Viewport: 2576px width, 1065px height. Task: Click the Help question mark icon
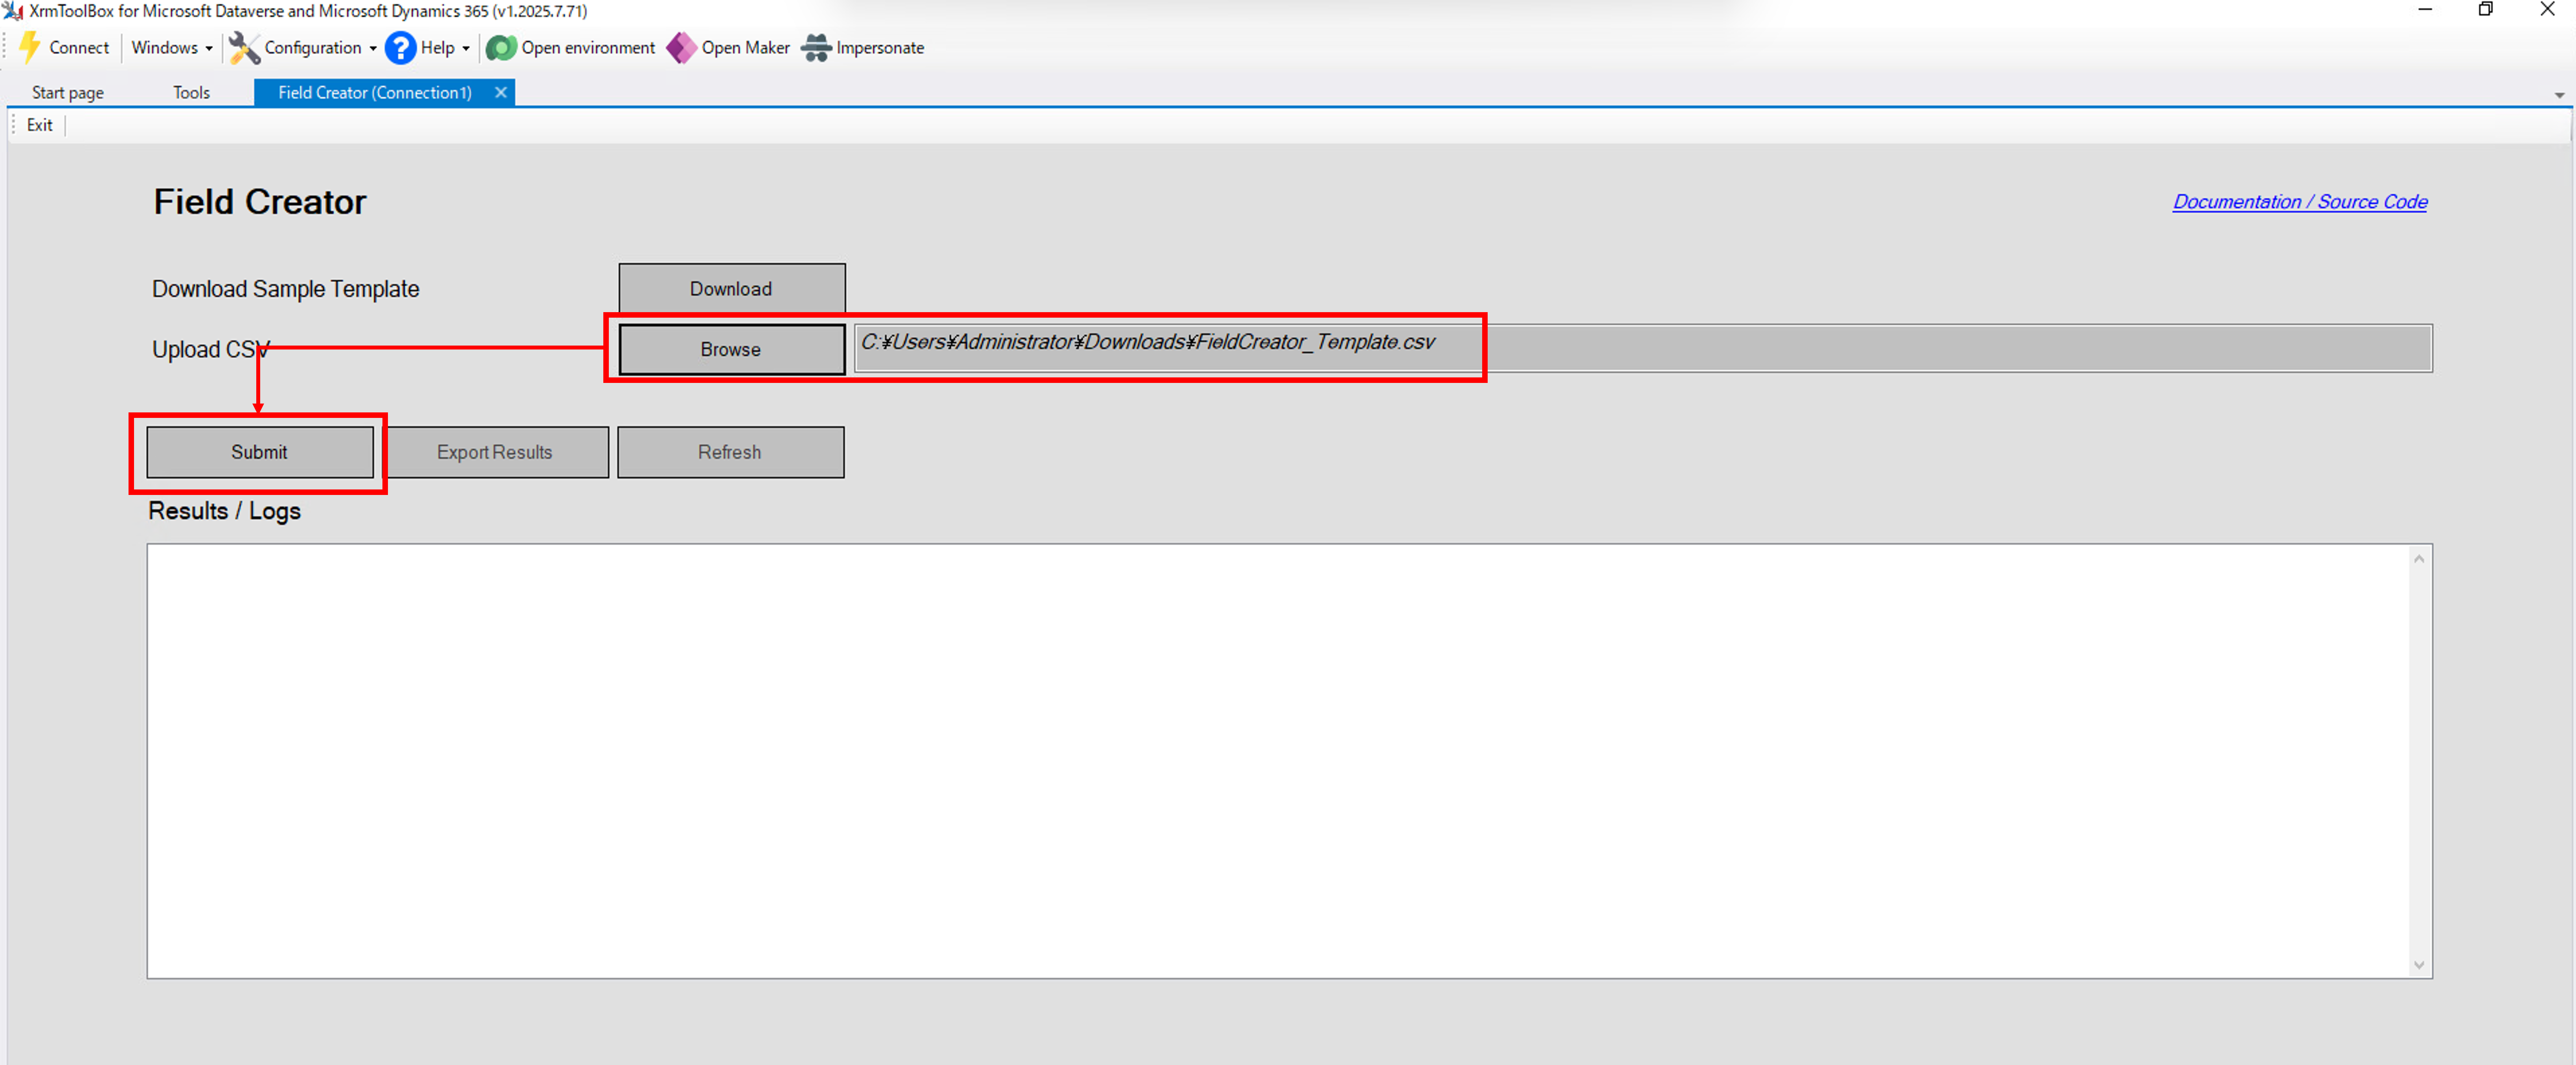tap(400, 47)
